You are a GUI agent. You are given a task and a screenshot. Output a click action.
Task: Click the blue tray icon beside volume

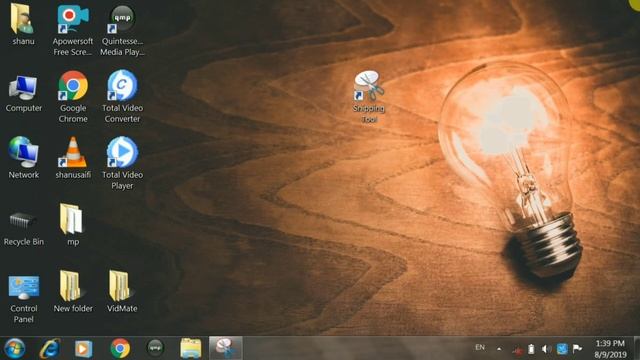(562, 349)
